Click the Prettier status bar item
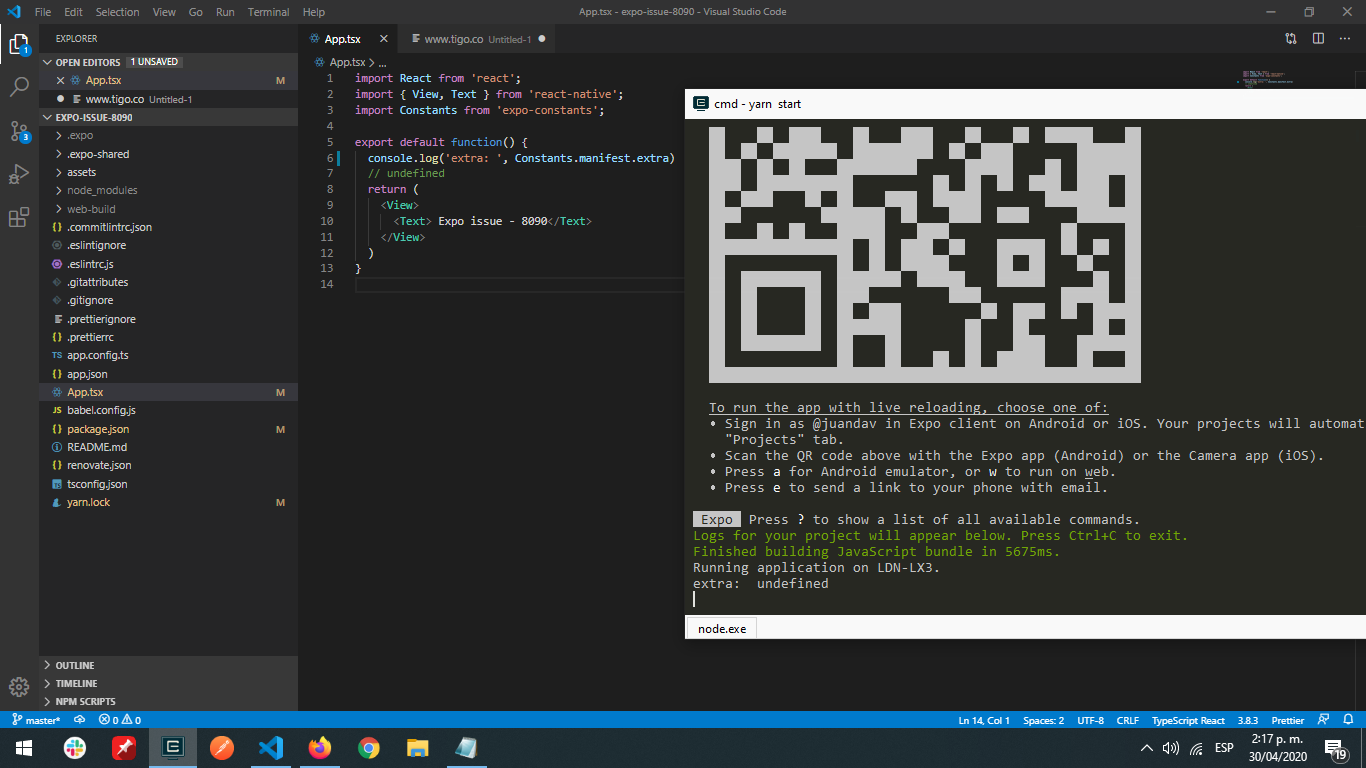The image size is (1366, 768). pos(1287,720)
